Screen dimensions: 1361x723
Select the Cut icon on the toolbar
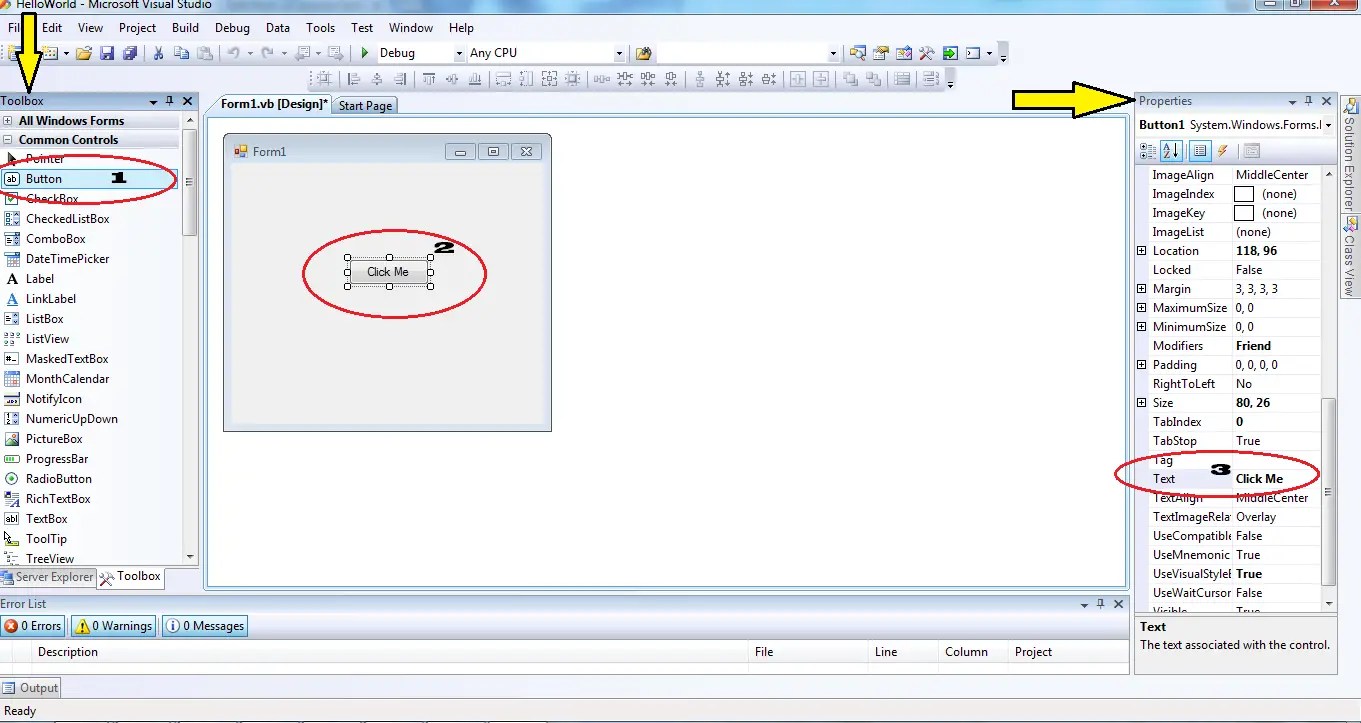tap(156, 52)
